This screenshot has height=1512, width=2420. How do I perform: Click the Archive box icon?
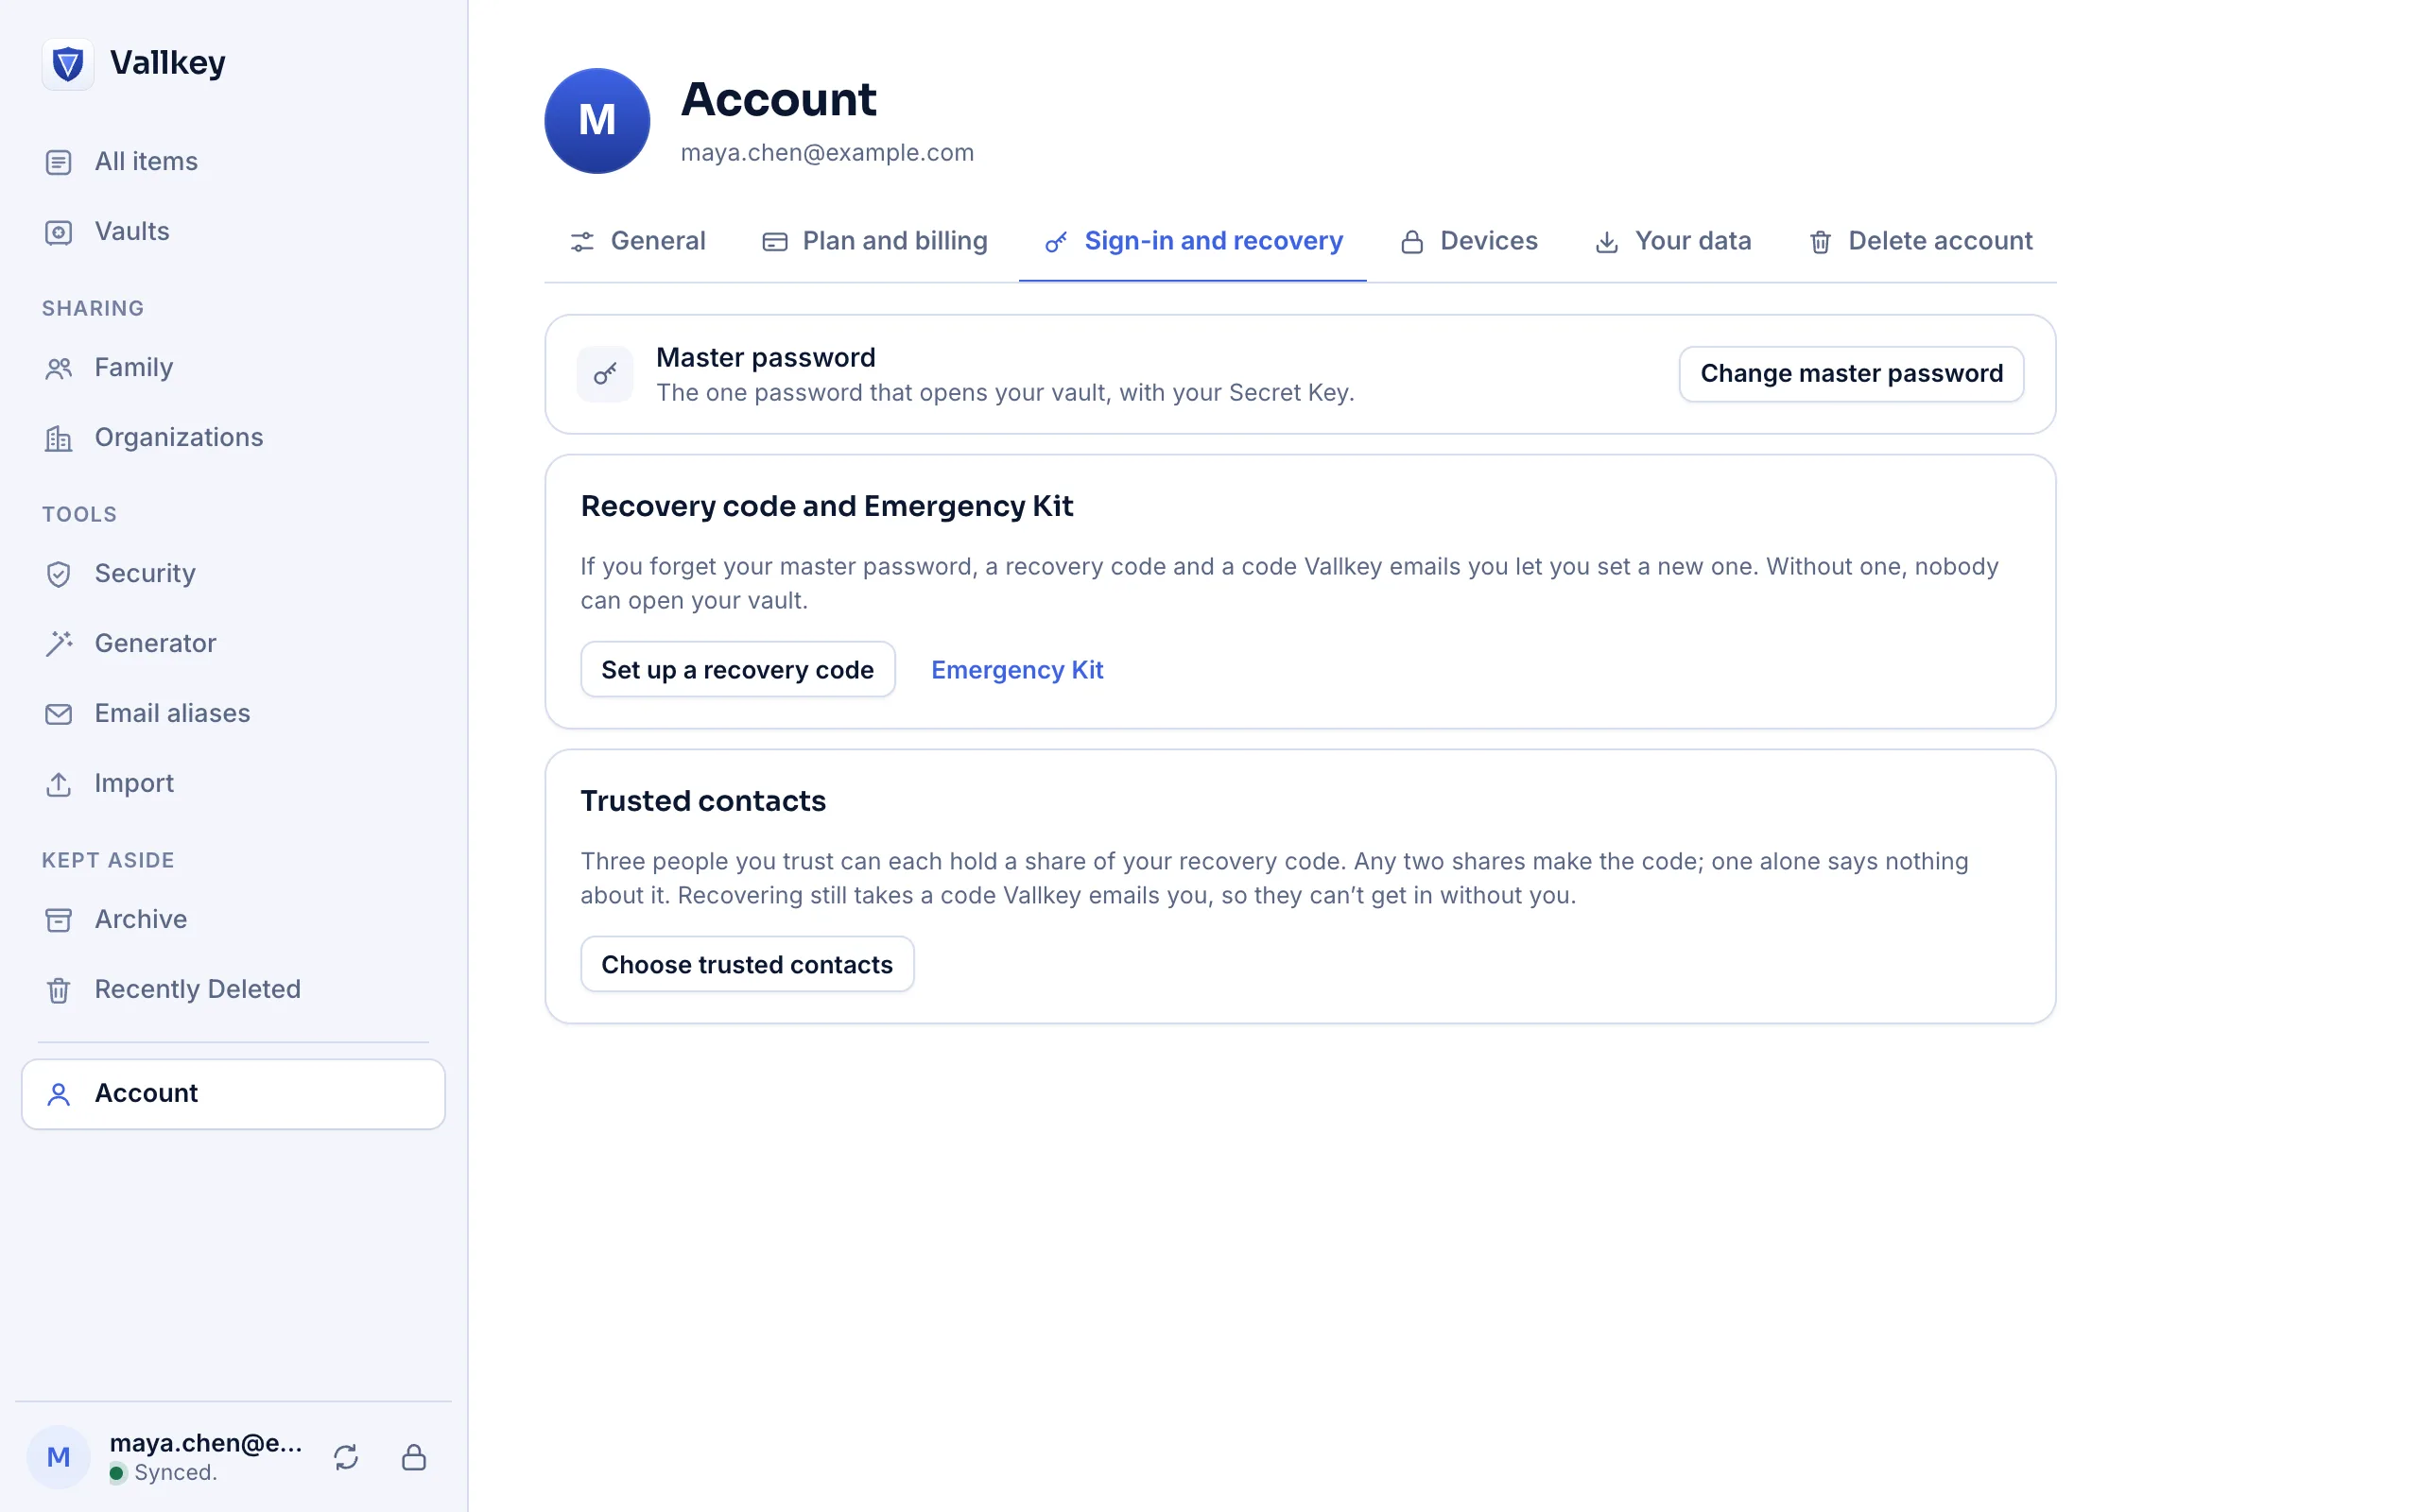[x=59, y=920]
